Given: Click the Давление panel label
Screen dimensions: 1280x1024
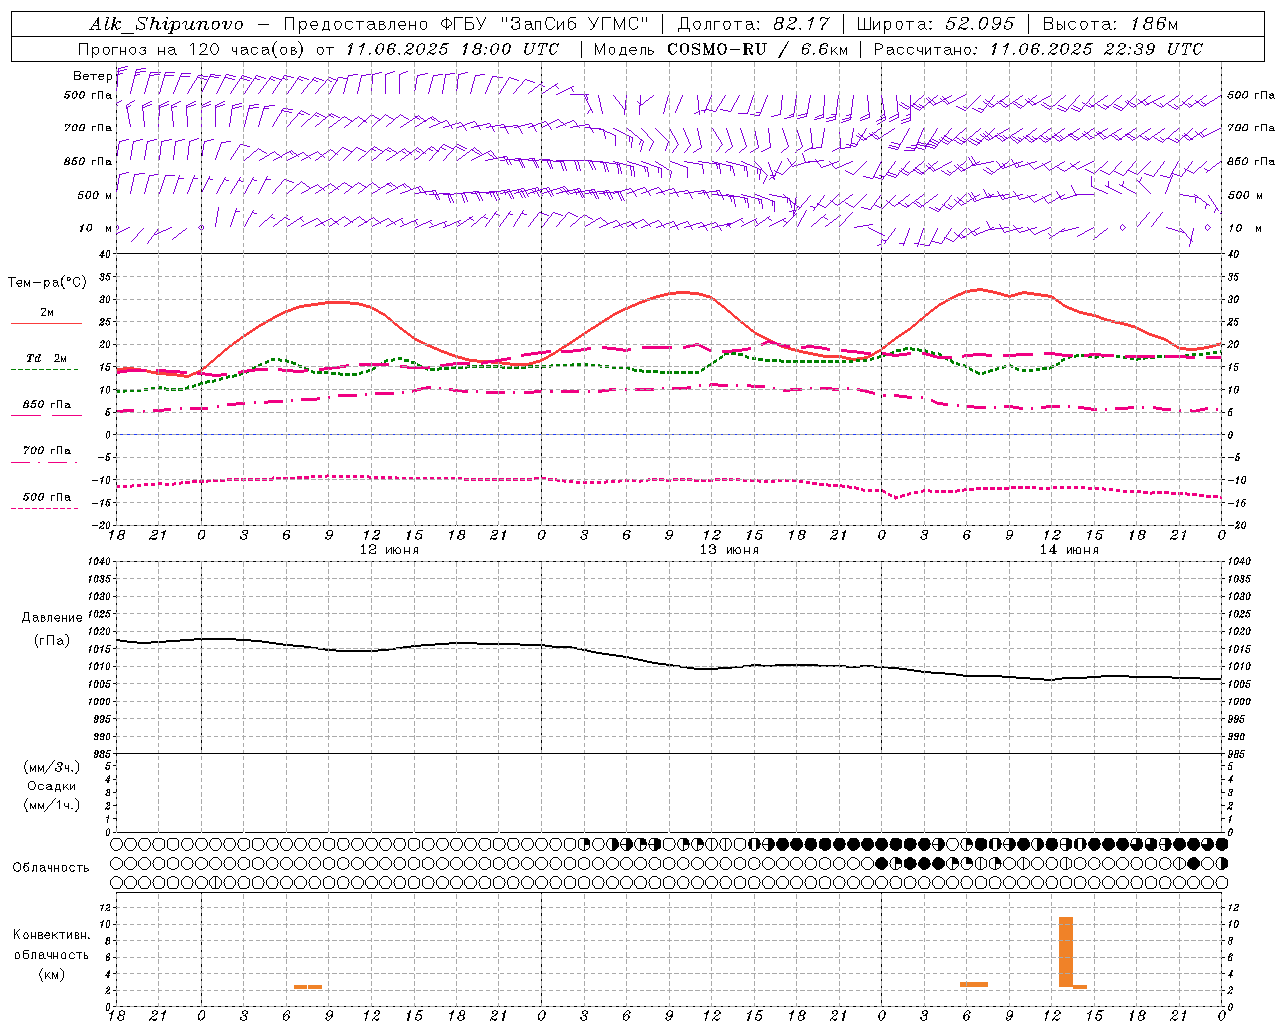Looking at the screenshot, I should [x=52, y=617].
